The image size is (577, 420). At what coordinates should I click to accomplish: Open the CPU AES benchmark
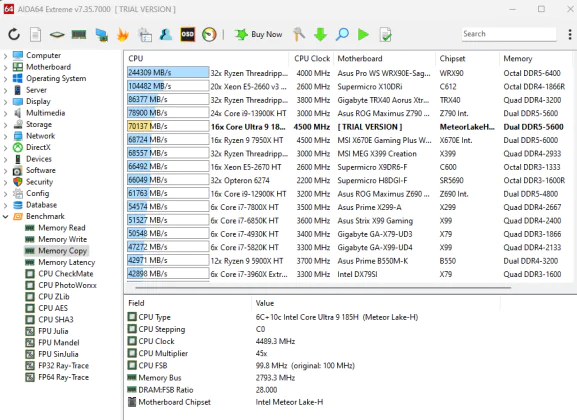click(53, 308)
